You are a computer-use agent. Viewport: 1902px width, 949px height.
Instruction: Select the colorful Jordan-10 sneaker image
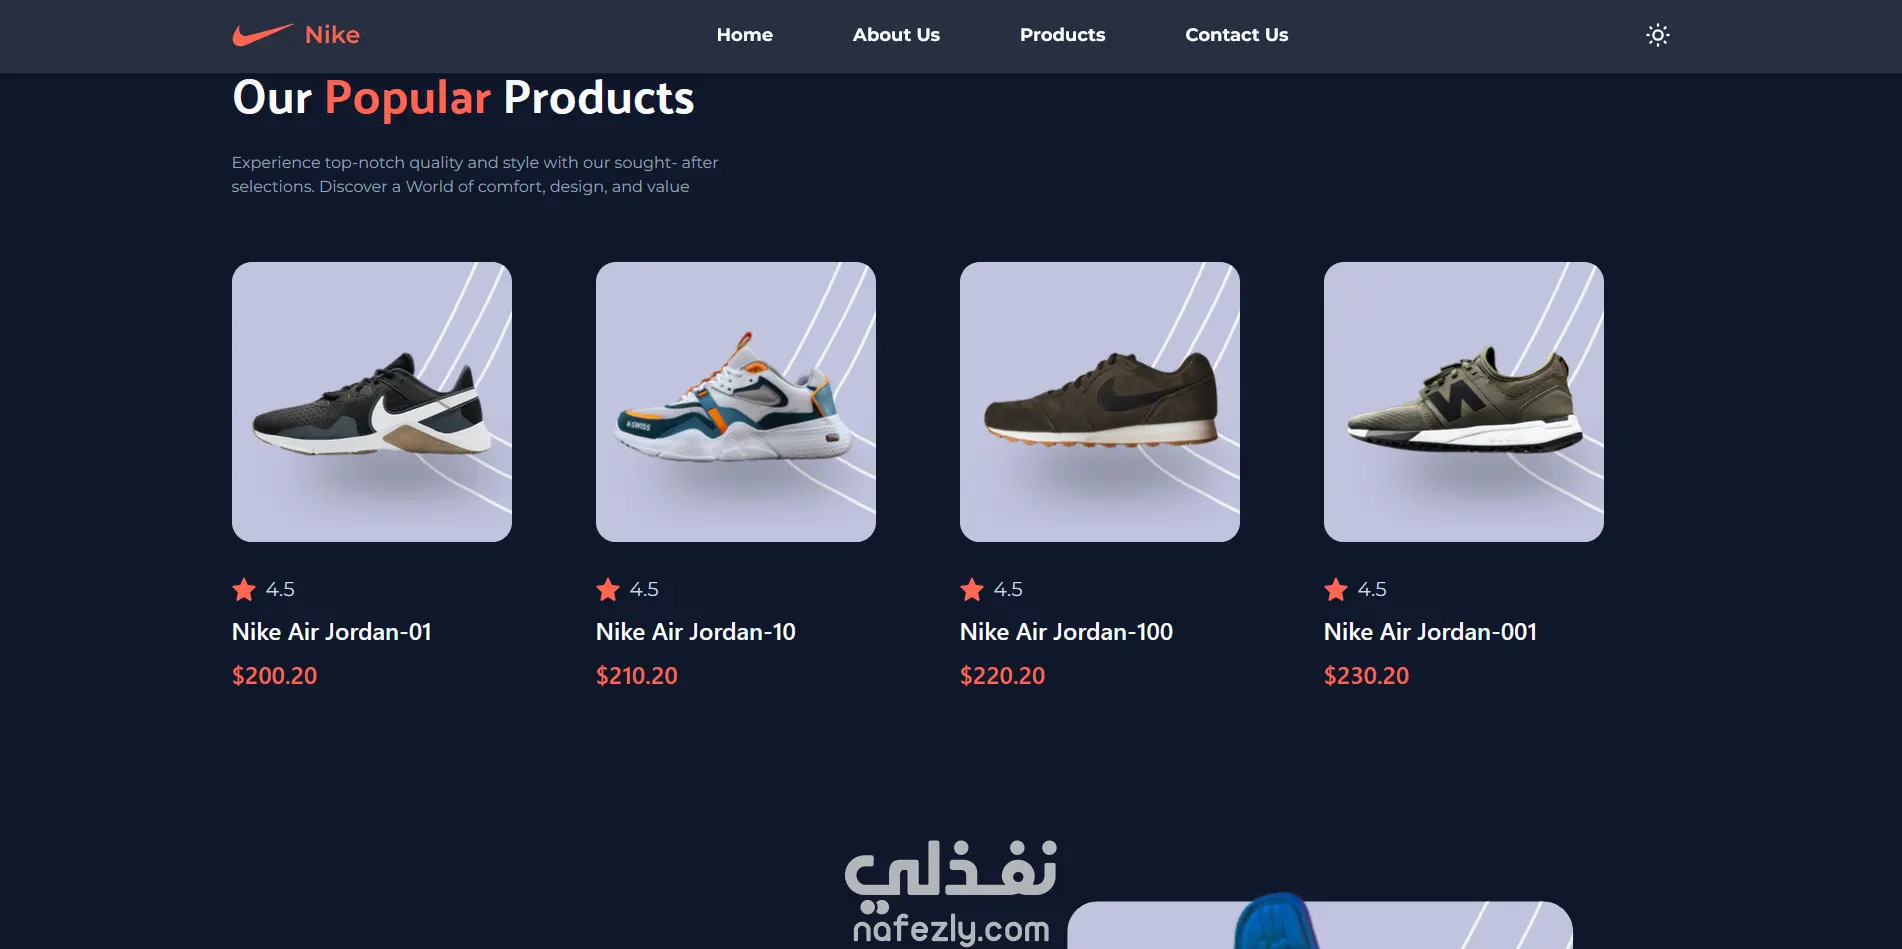pos(736,402)
